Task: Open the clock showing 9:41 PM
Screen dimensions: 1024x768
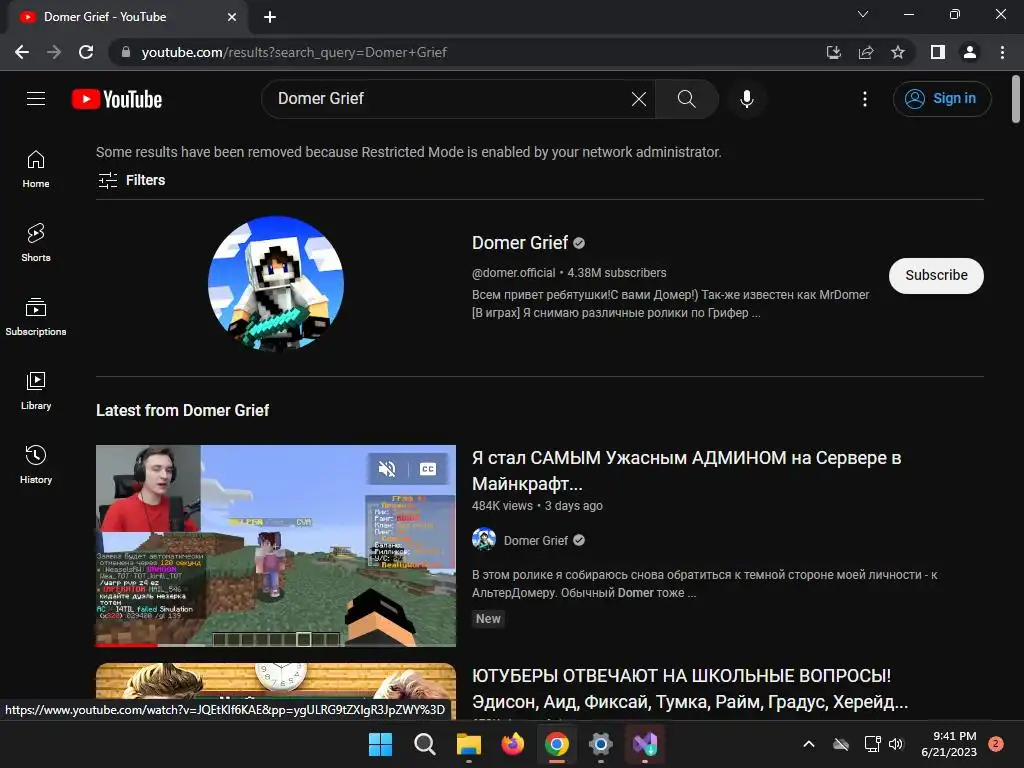Action: click(949, 744)
